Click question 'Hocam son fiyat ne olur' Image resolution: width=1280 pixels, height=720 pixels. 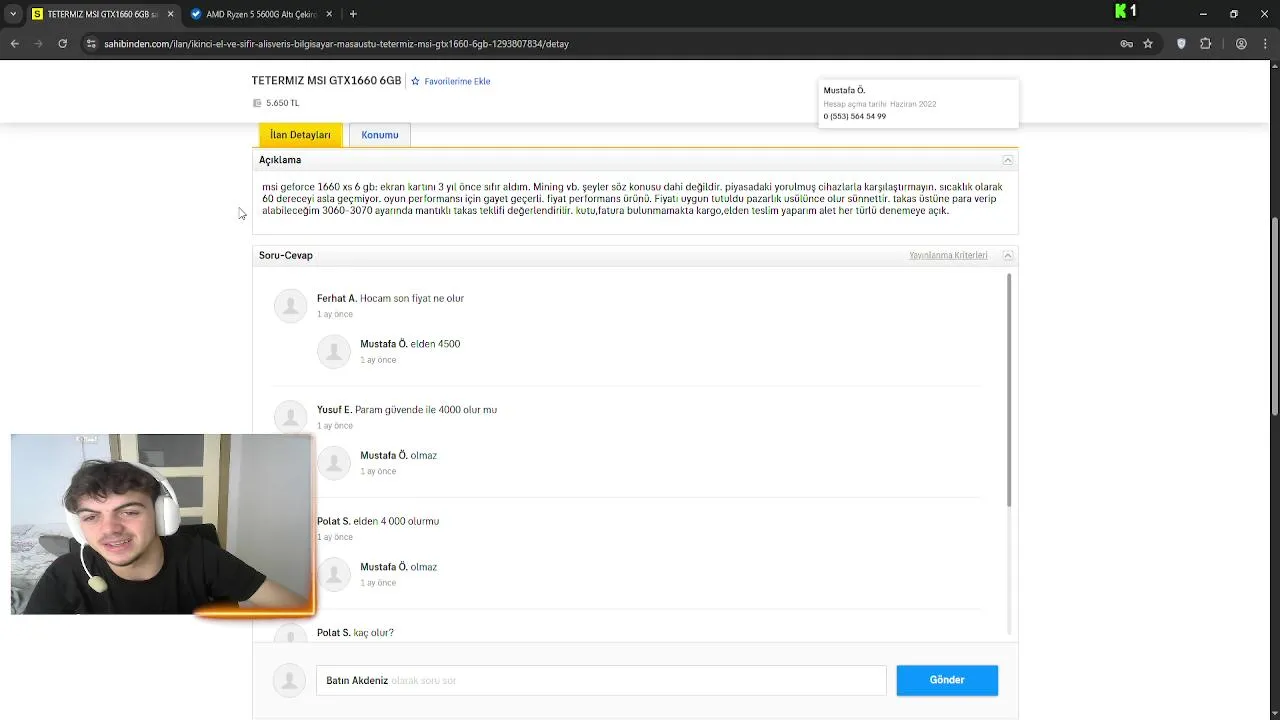(412, 298)
